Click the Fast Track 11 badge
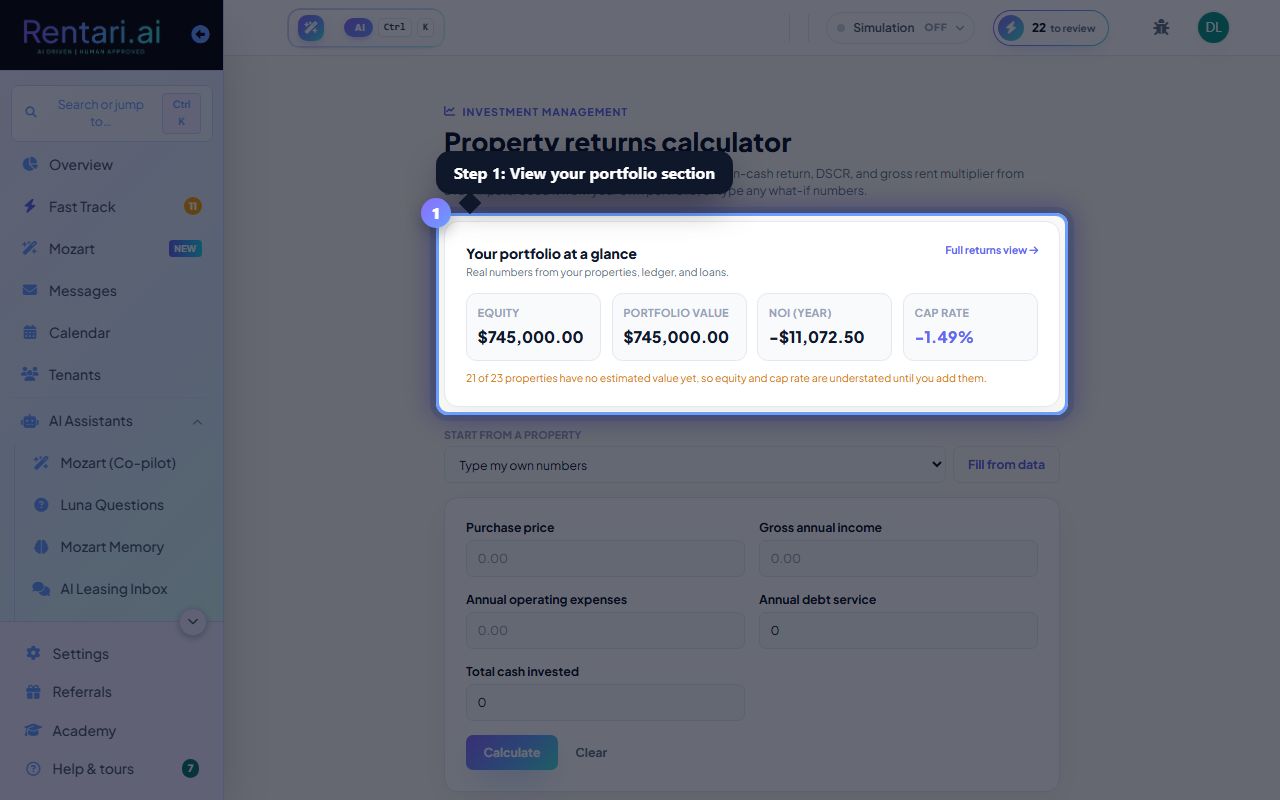Screen dimensions: 1280x800 click(x=193, y=207)
